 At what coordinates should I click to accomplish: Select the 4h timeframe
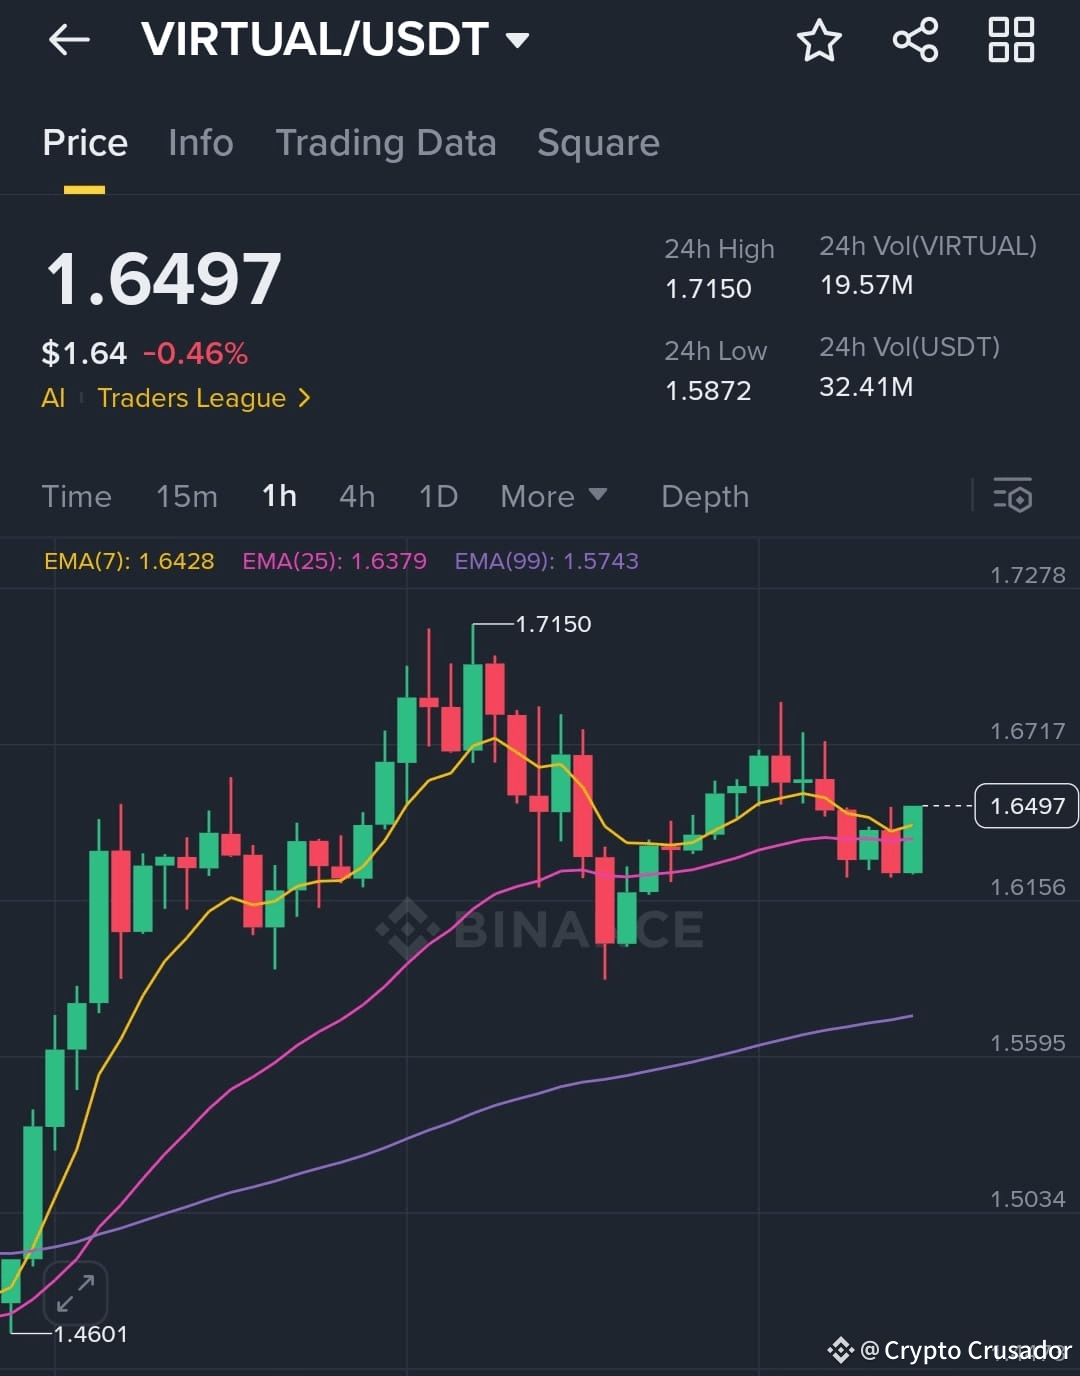pos(357,496)
